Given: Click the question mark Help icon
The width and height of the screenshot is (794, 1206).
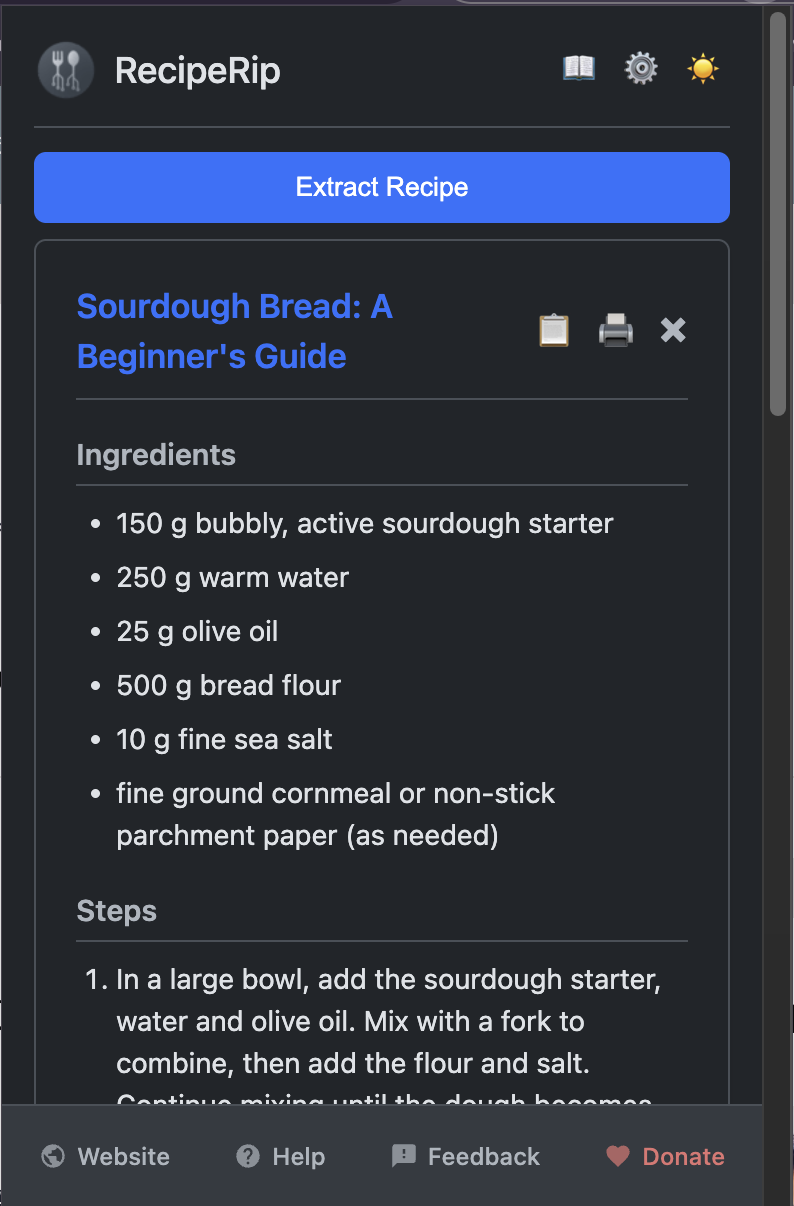Looking at the screenshot, I should point(248,1157).
